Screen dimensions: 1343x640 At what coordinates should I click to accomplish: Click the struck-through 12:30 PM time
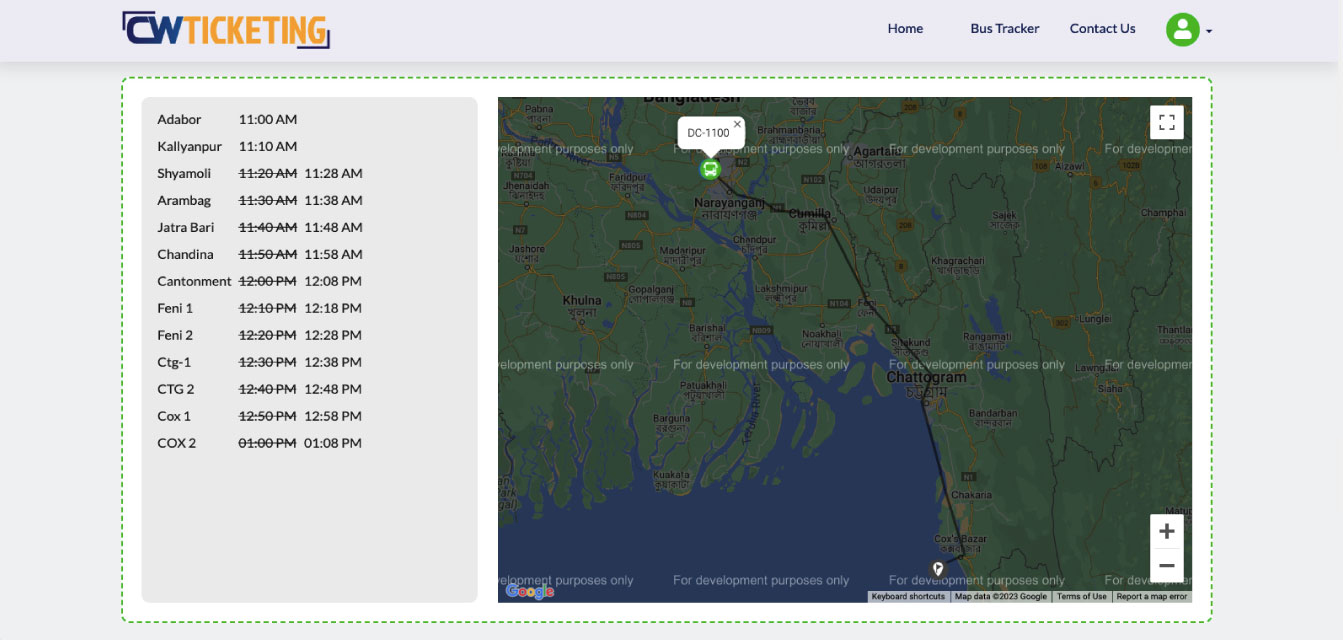coord(267,362)
